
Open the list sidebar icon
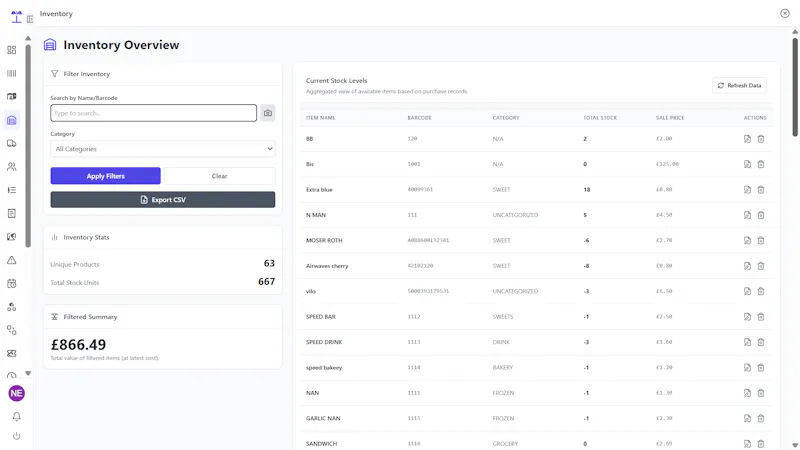coord(12,190)
